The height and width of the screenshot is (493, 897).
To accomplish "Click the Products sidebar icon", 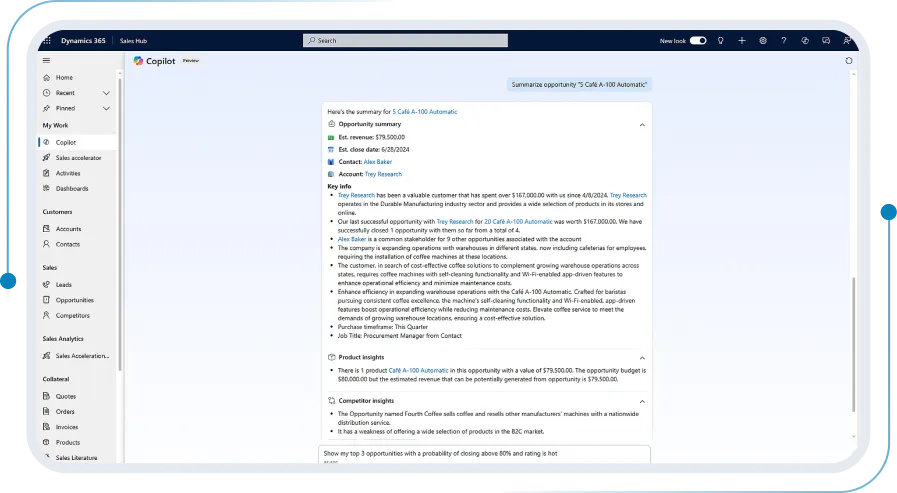I will click(46, 442).
